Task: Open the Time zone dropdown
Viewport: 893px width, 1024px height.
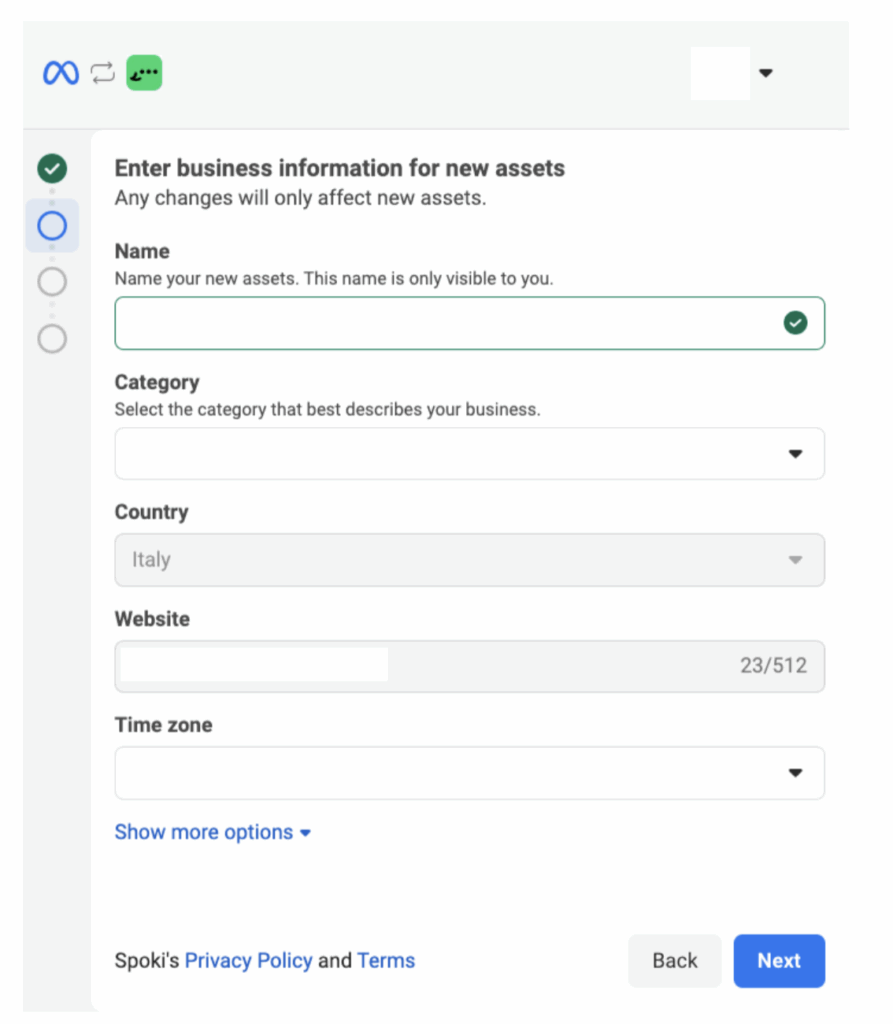Action: coord(469,773)
